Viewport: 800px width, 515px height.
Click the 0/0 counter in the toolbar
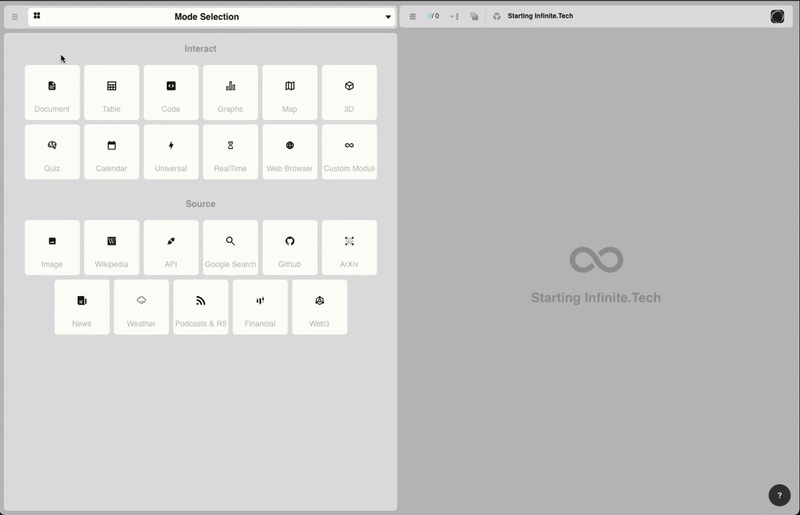click(x=433, y=16)
